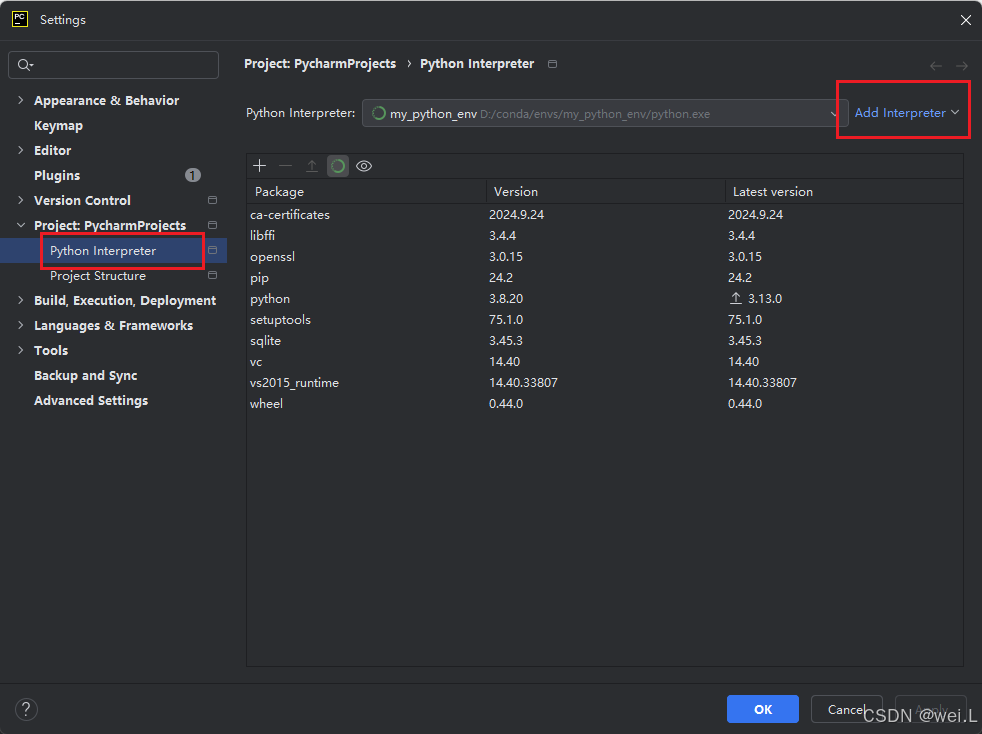Close the Settings dialog
Screen dimensions: 982x734
[966, 20]
